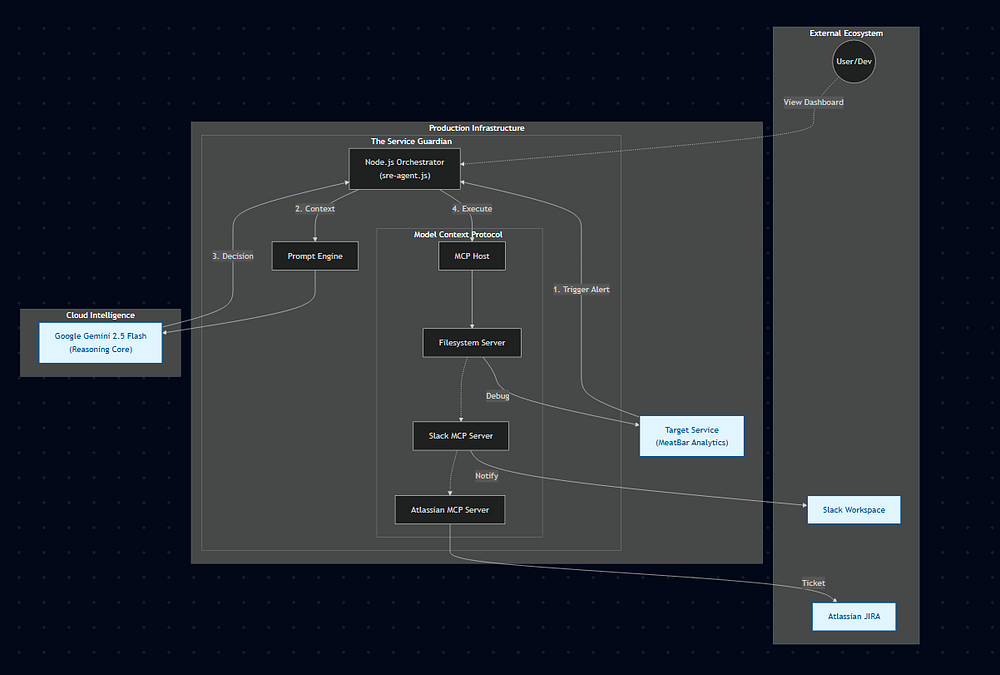Select the Node.js Orchestrator node
This screenshot has height=675, width=1000.
coord(405,168)
